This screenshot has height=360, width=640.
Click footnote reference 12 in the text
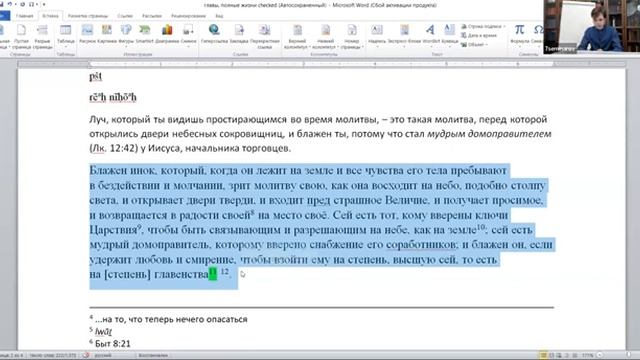pos(224,271)
